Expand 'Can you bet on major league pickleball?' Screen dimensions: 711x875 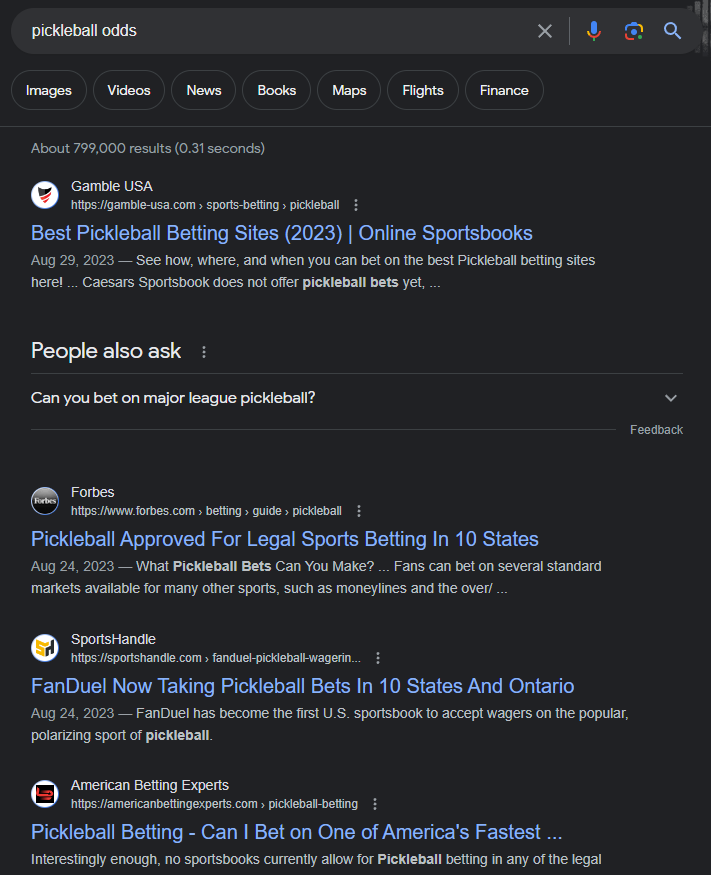[x=357, y=398]
